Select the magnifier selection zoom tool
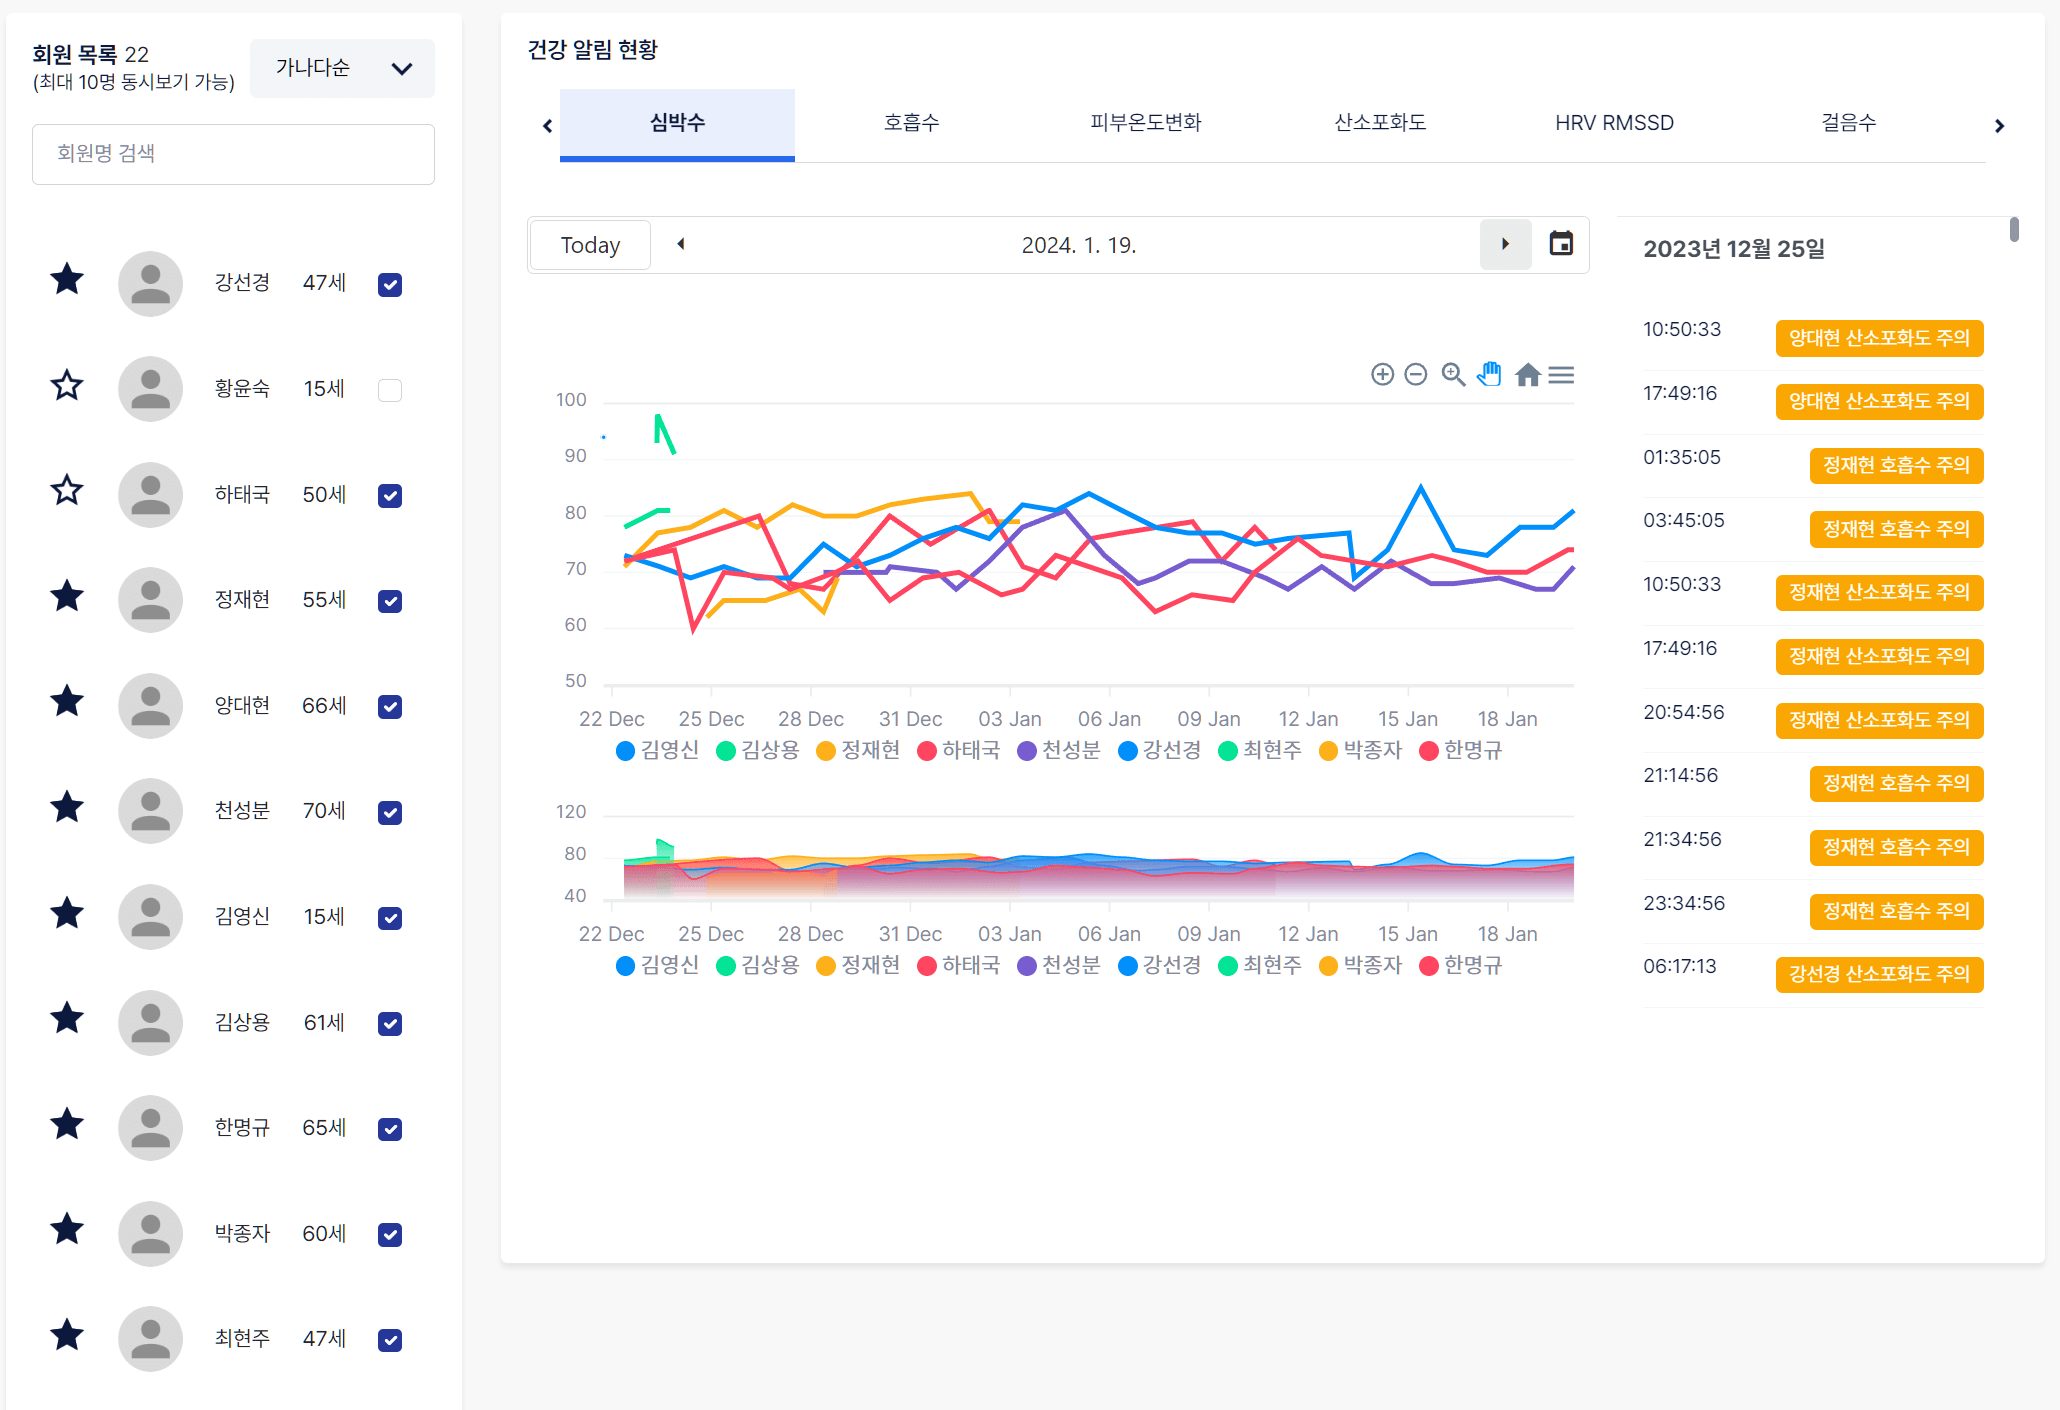The image size is (2060, 1410). pyautogui.click(x=1453, y=374)
